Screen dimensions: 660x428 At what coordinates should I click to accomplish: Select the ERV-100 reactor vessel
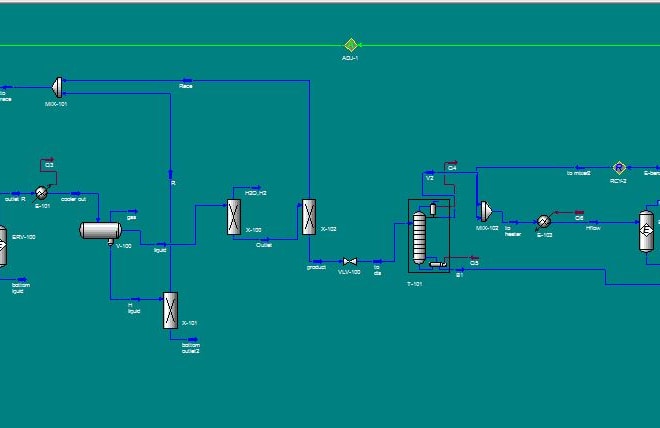2,246
